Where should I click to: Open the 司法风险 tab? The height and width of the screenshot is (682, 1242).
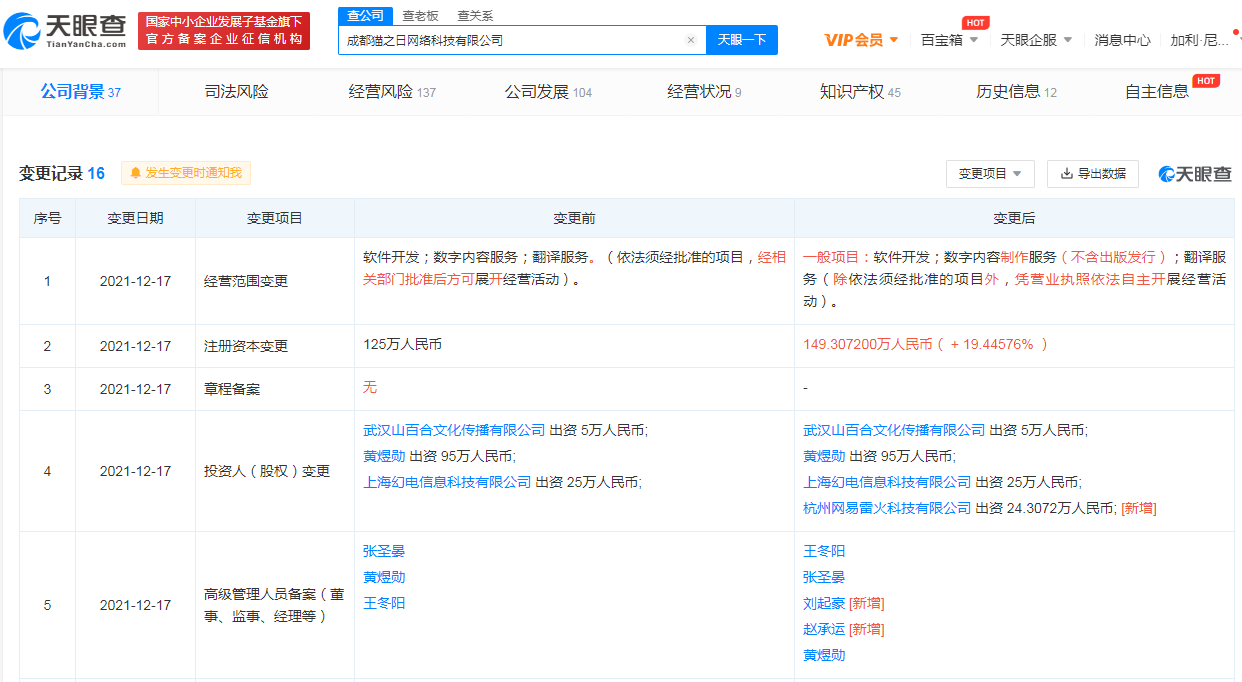point(237,92)
